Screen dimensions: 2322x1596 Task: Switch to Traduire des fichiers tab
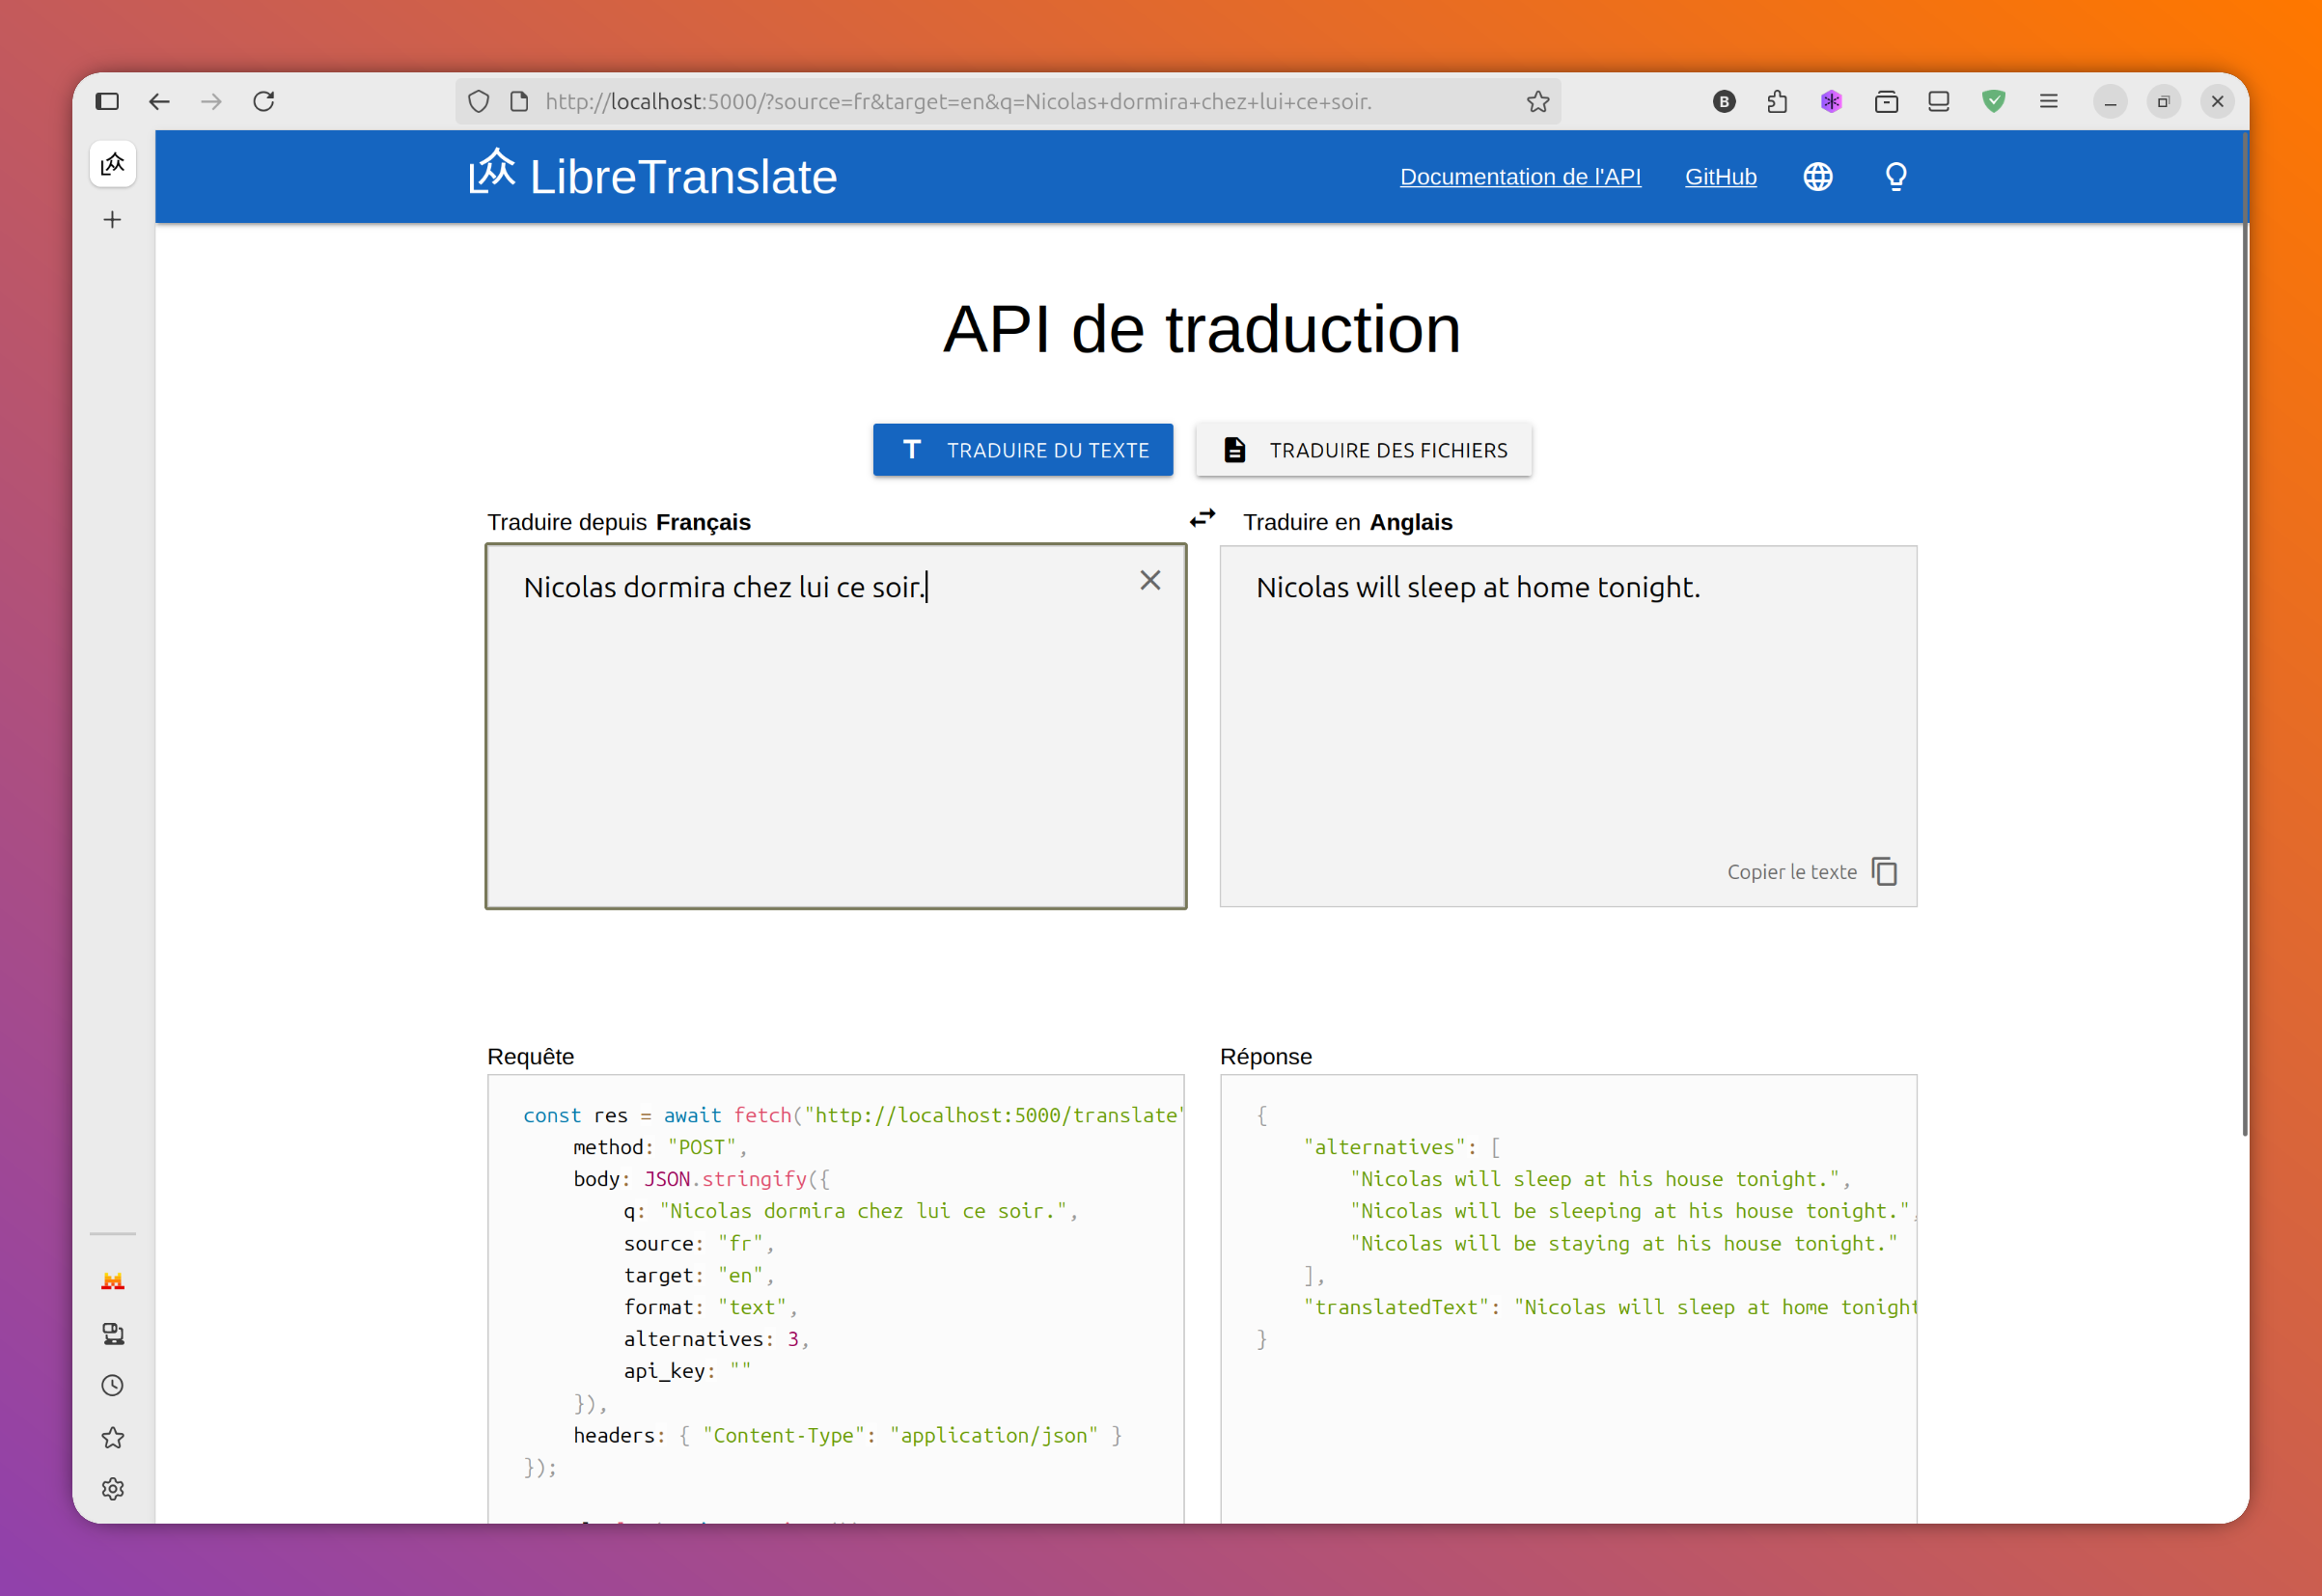click(x=1363, y=450)
